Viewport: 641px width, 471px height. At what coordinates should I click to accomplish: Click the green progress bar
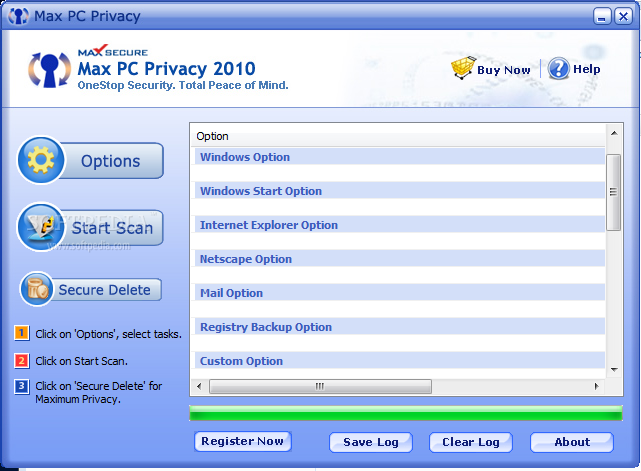click(x=406, y=413)
